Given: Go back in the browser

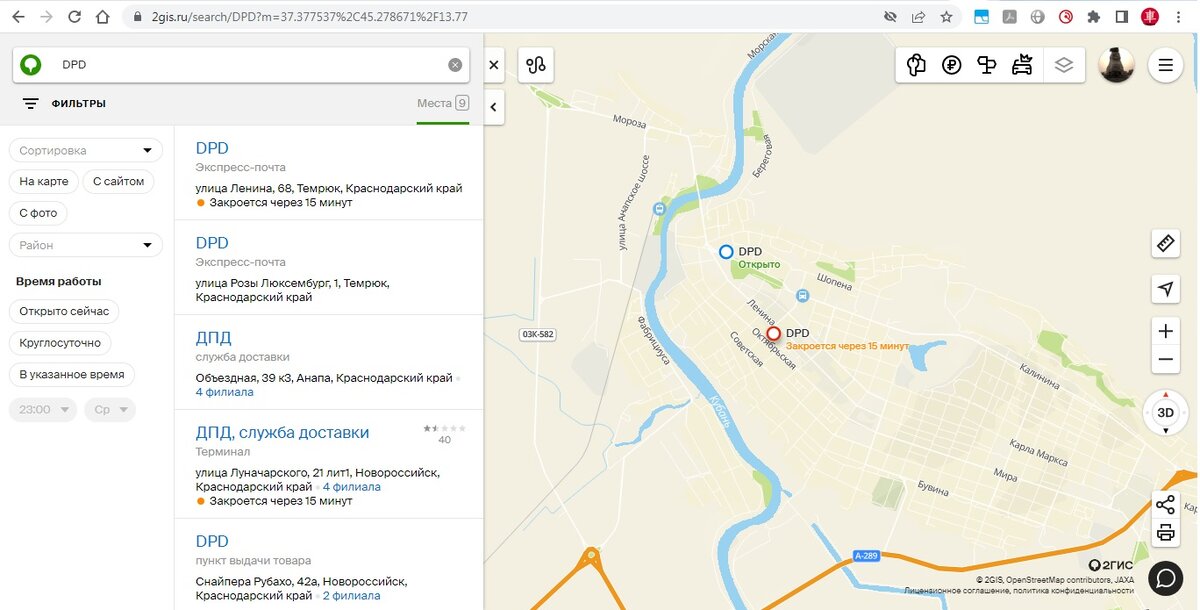Looking at the screenshot, I should pyautogui.click(x=18, y=17).
